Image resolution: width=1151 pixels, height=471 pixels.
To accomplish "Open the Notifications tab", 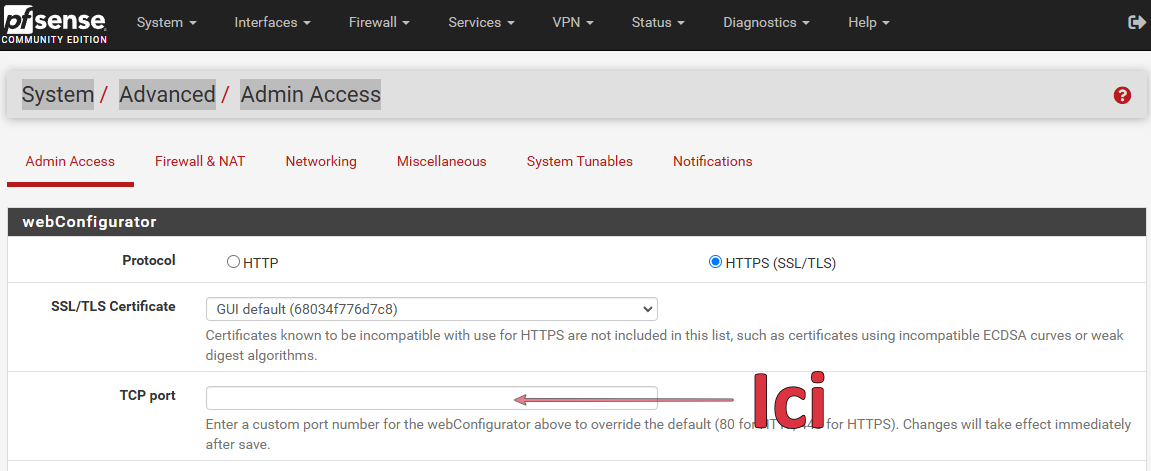I will (712, 161).
